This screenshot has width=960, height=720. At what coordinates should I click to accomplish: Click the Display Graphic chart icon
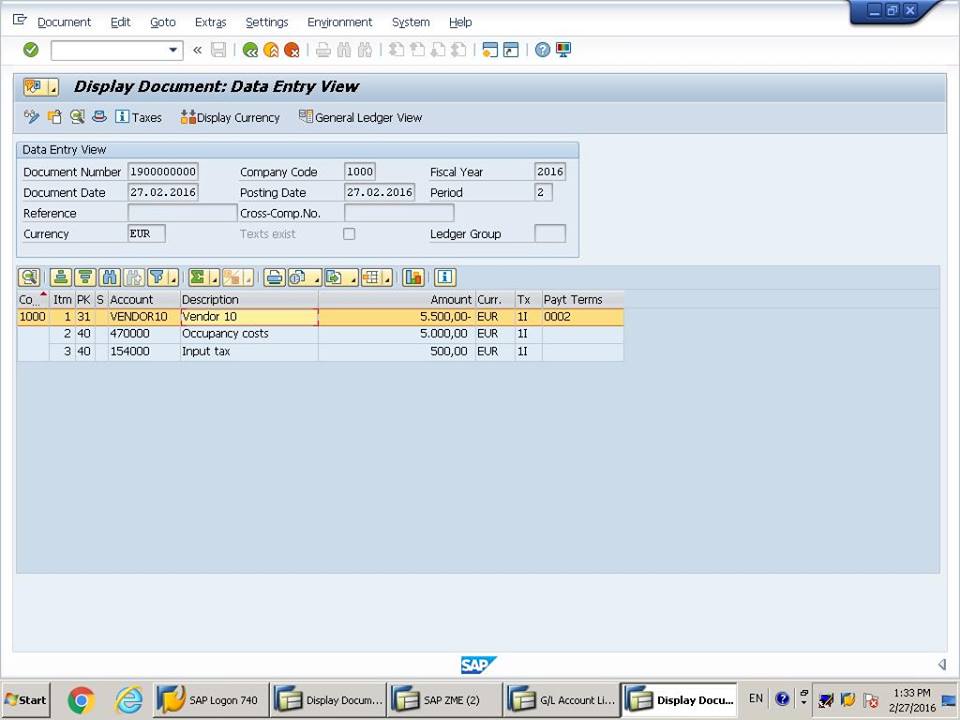click(x=414, y=277)
